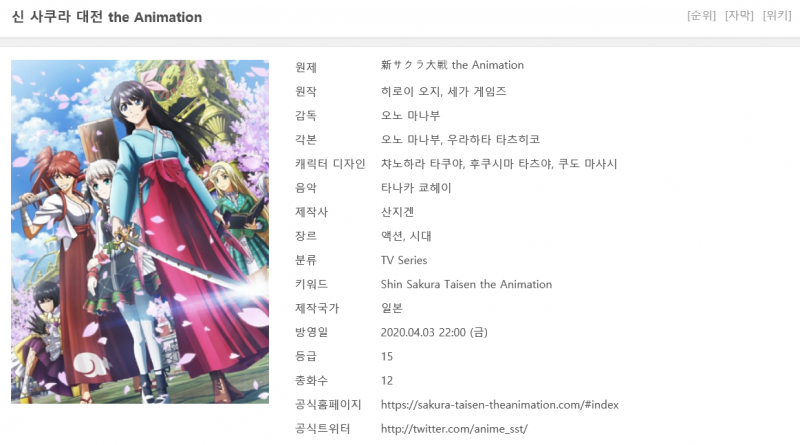Open the official homepage URL
Screen dimensions: 800x445
point(499,405)
